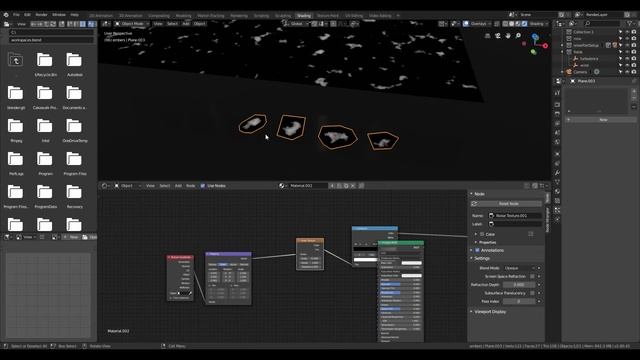Open the Window menu
The width and height of the screenshot is (640, 360).
(59, 15)
